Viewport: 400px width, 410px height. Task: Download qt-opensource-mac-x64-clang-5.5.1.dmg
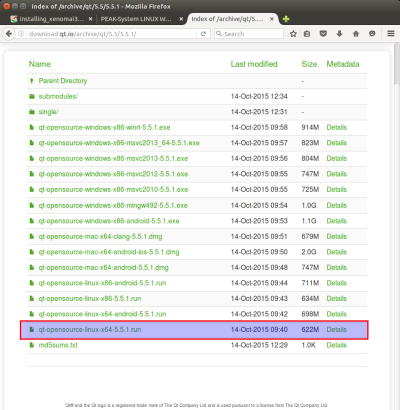tap(100, 236)
